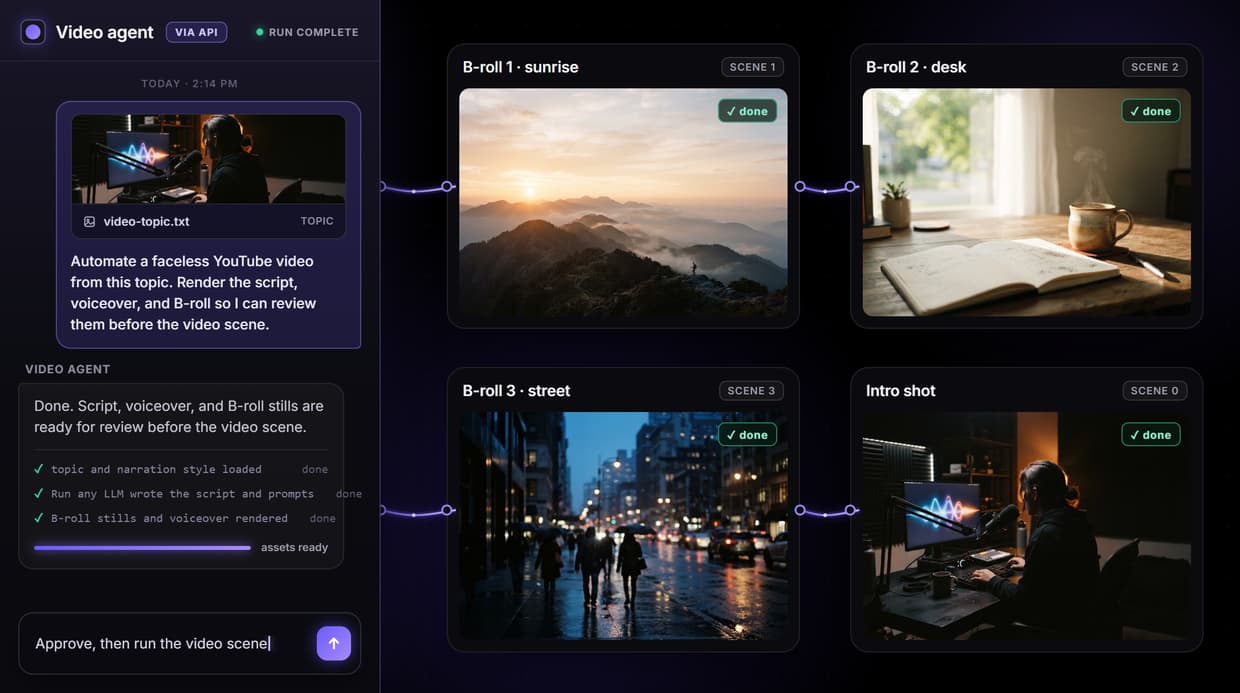
Task: Open the B-roll 2 desk image
Action: click(1027, 203)
